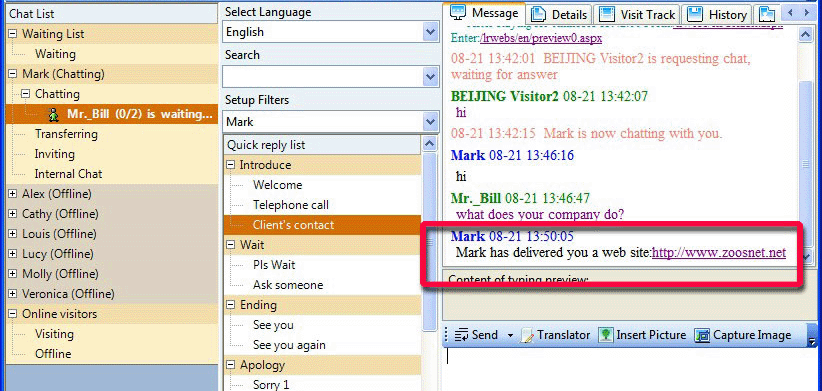Click the Capture Image button label
The width and height of the screenshot is (822, 391).
click(752, 335)
